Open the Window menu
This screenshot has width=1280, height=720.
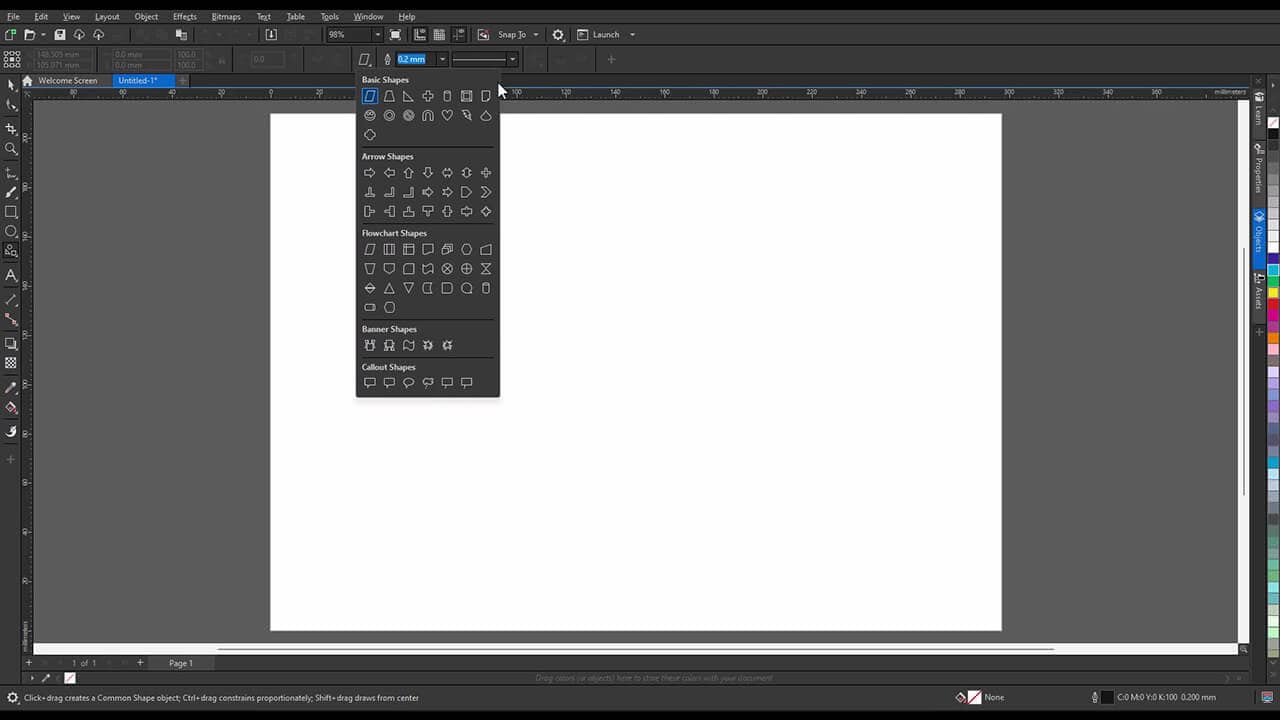(368, 17)
